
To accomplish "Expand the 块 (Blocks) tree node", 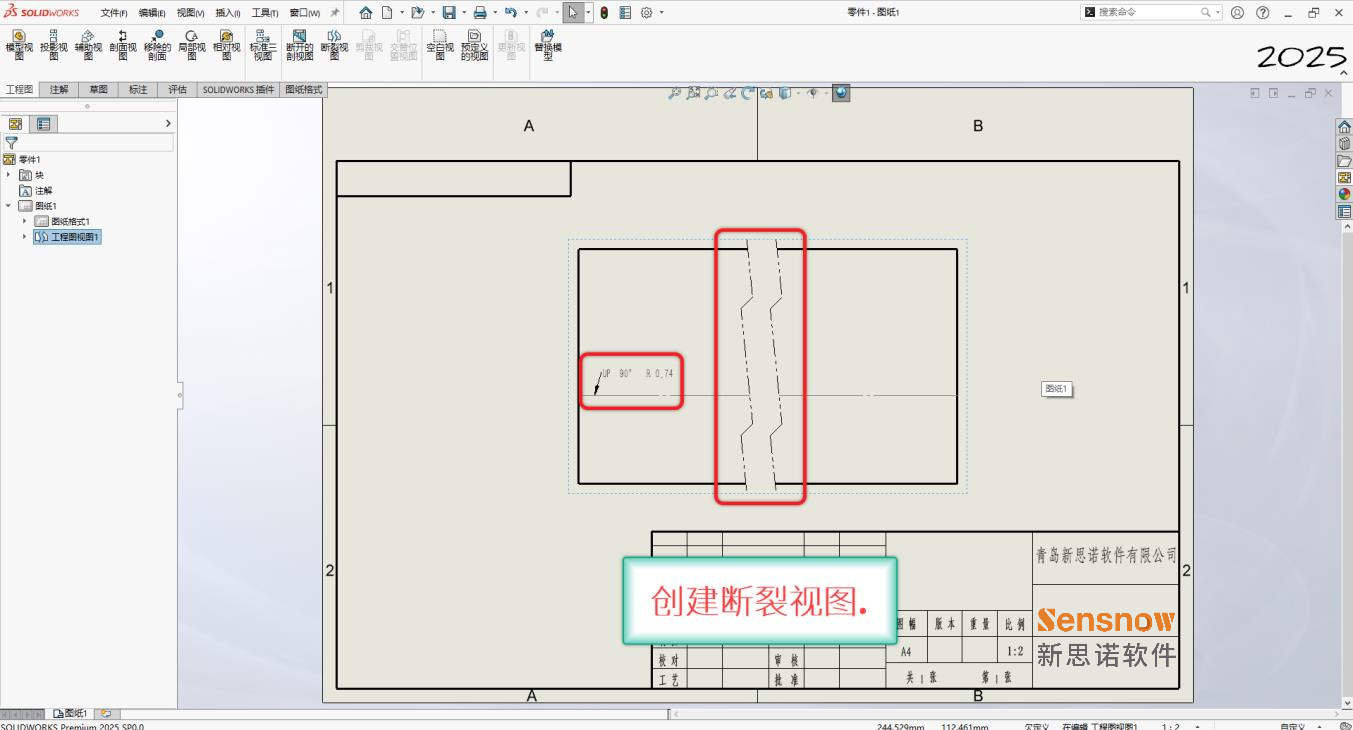I will tap(9, 175).
